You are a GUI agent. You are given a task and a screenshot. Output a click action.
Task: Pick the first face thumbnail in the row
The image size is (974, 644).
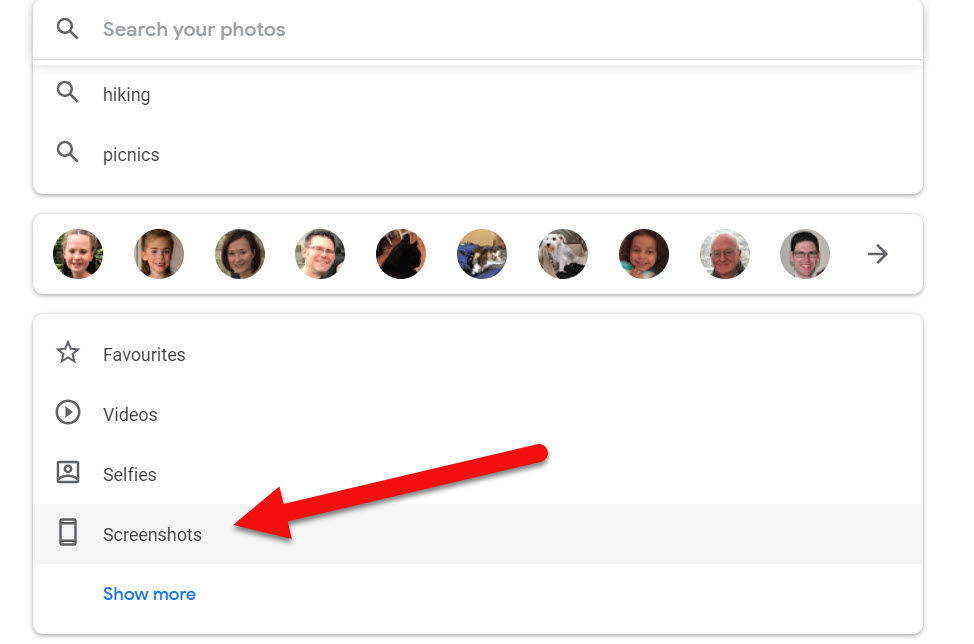pos(78,254)
